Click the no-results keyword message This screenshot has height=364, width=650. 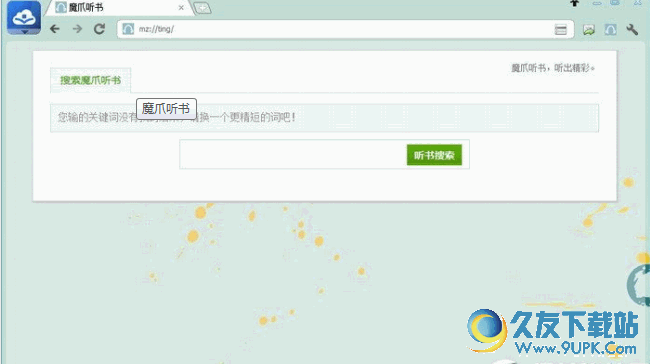pos(324,118)
